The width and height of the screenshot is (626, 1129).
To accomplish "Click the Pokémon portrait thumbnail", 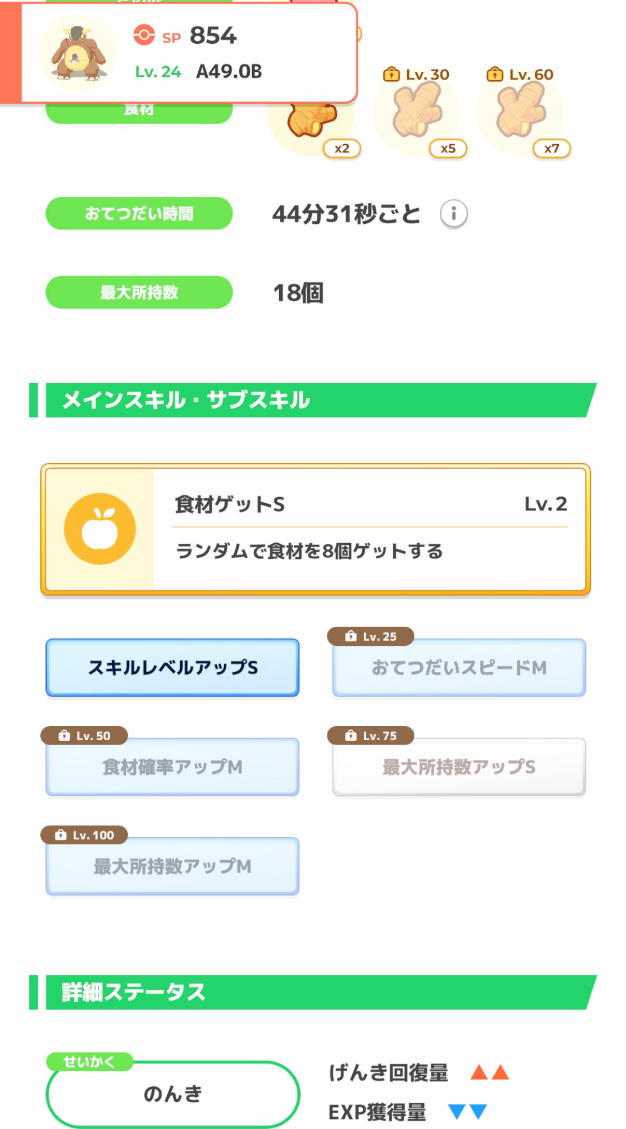I will 77,52.
